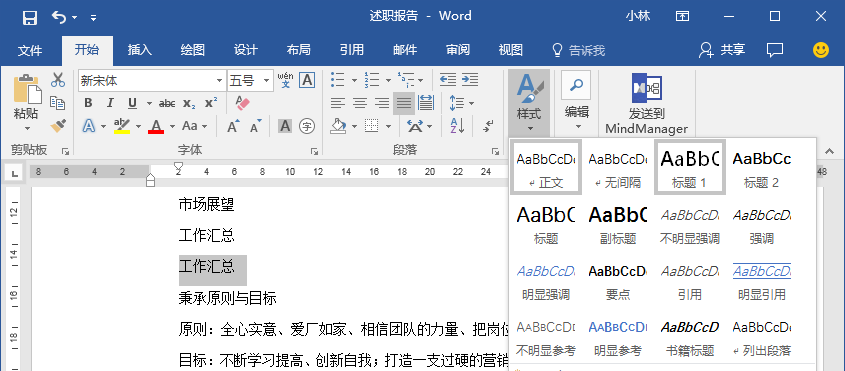Toggle character shading A icon
This screenshot has width=845, height=371.
point(285,126)
